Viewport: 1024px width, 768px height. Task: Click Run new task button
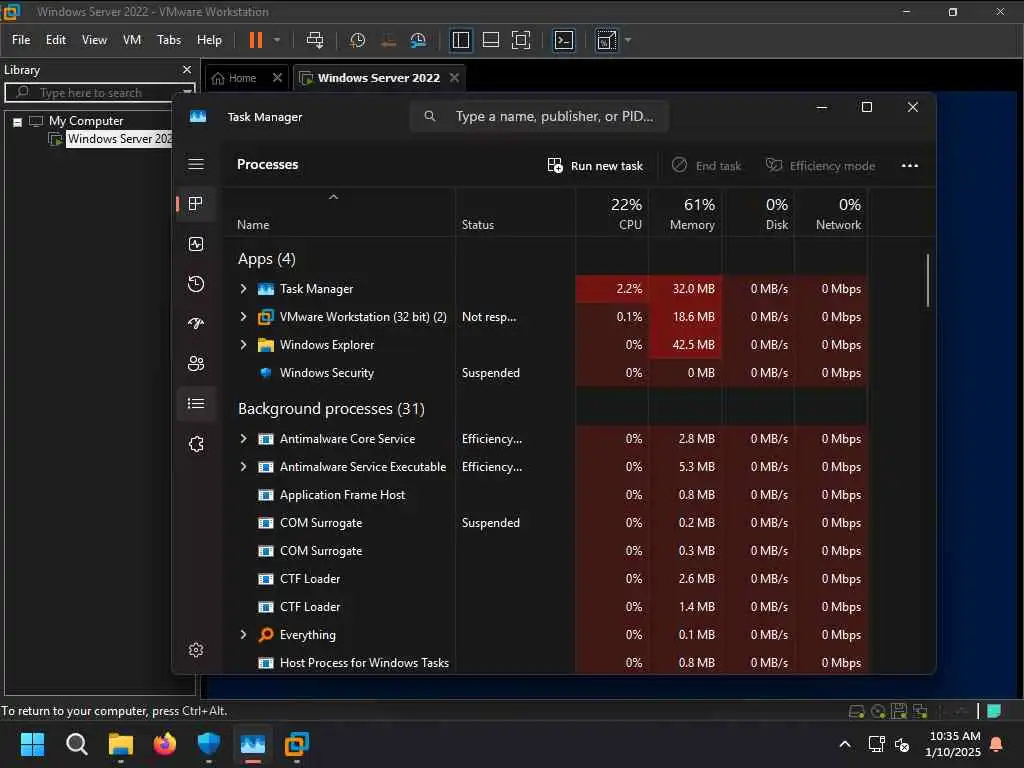595,166
